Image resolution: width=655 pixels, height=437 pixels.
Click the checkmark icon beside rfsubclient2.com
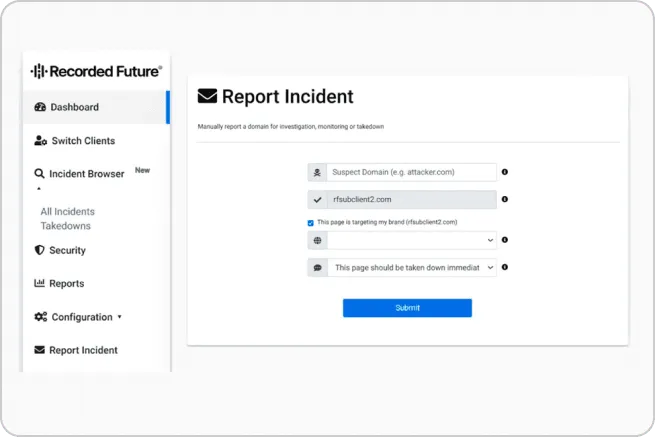click(x=317, y=200)
